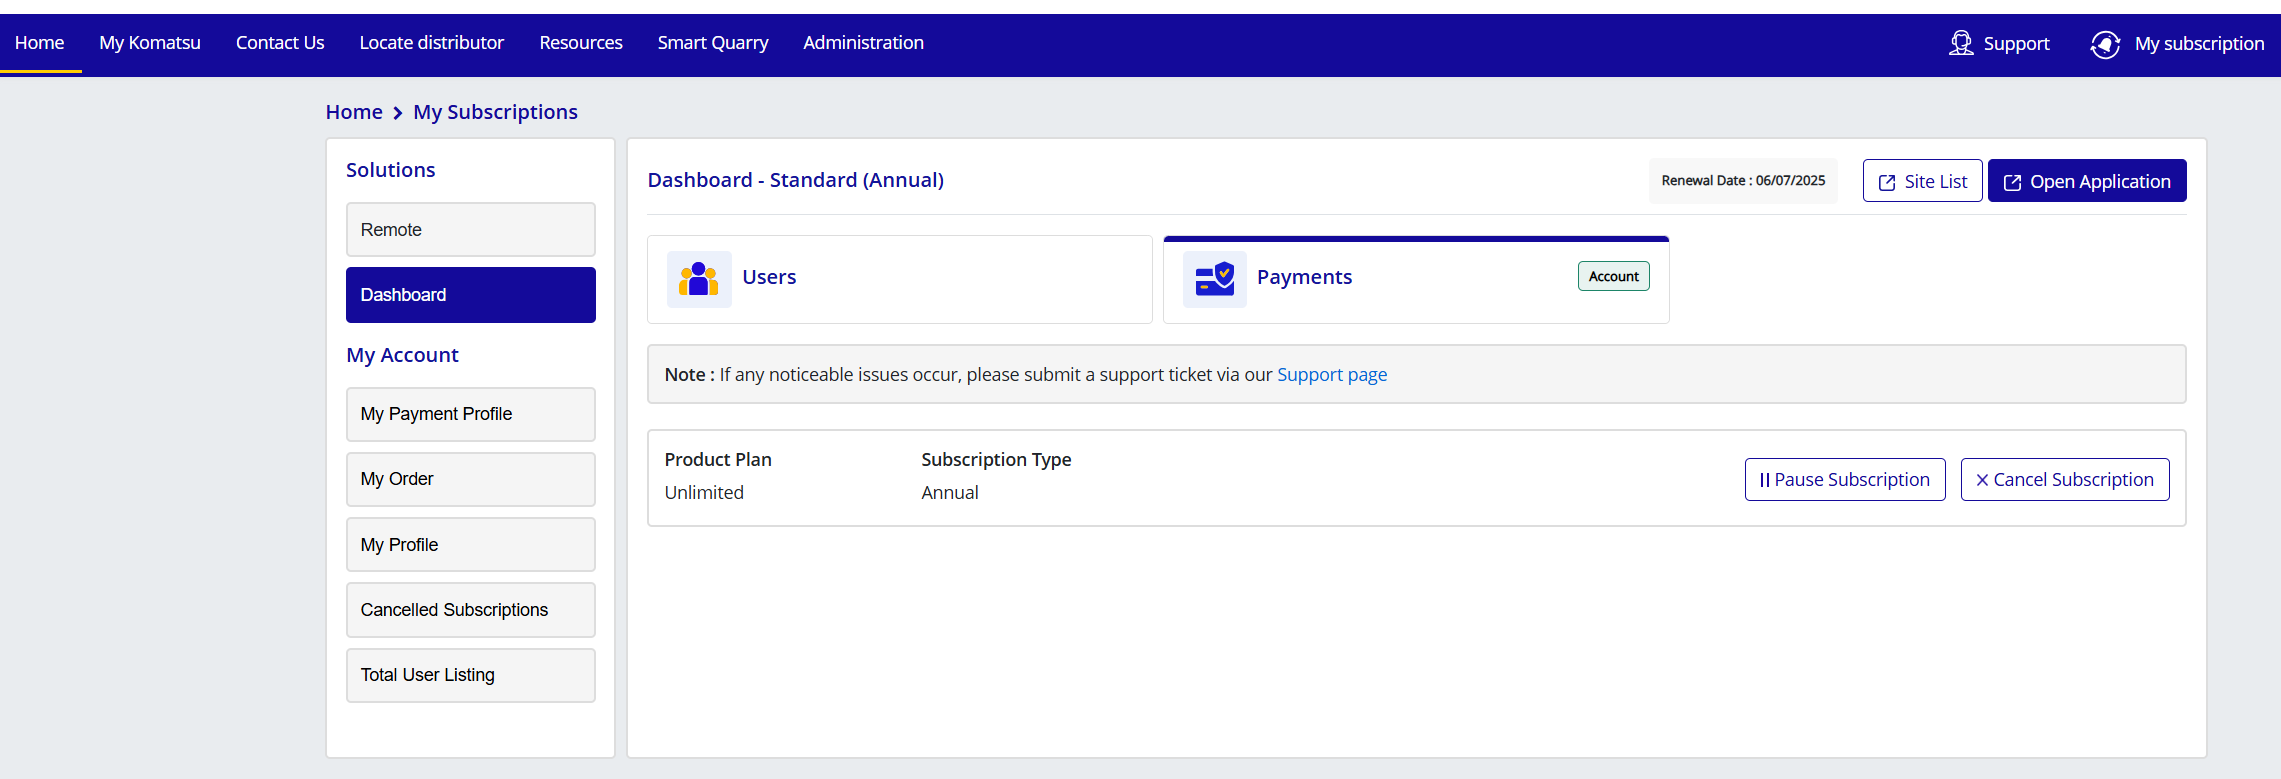This screenshot has height=779, width=2281.
Task: Click the pause icon on Pause Subscription
Action: coord(1765,480)
